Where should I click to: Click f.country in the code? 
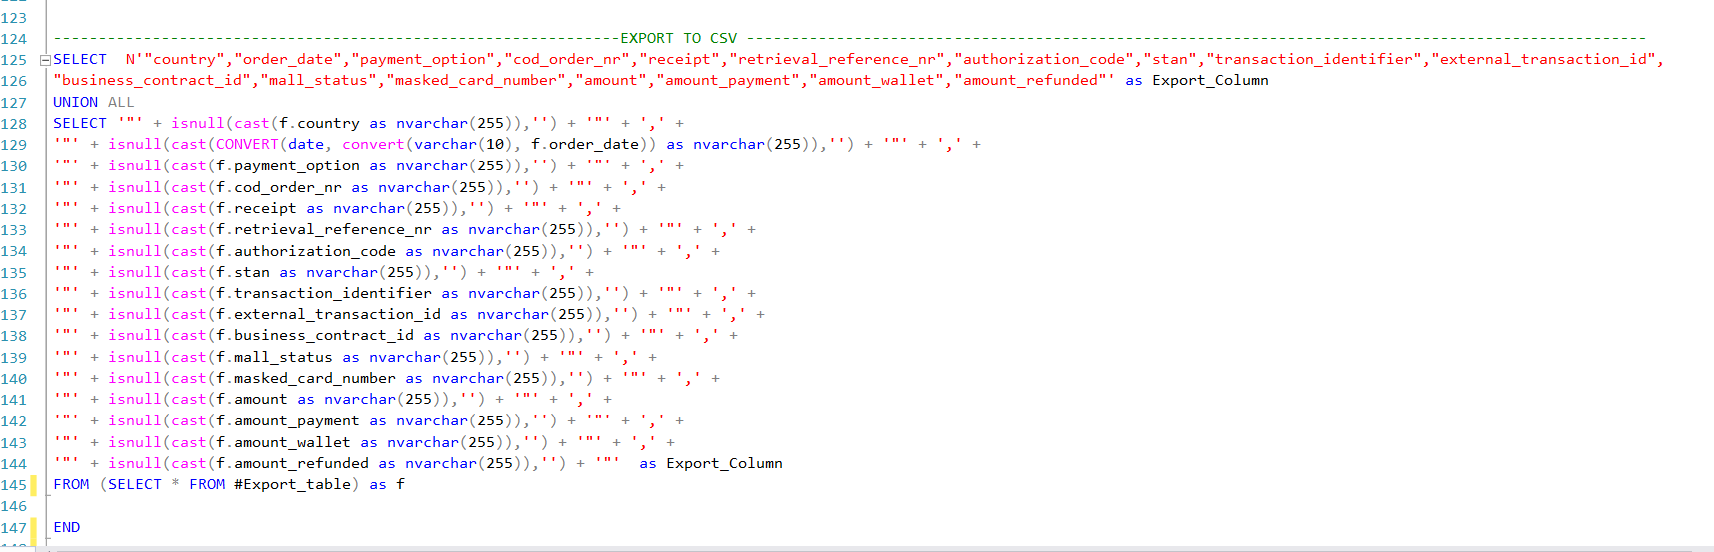click(x=319, y=123)
